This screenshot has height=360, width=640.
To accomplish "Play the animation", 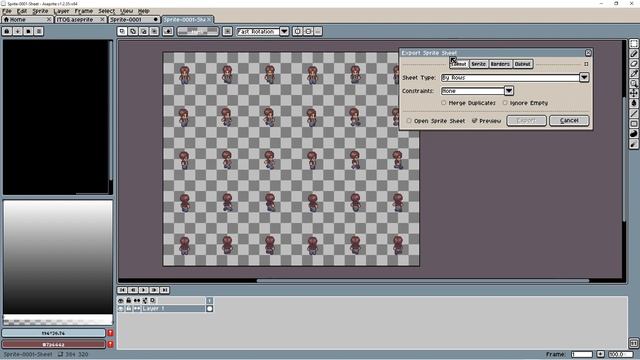I will [x=143, y=290].
